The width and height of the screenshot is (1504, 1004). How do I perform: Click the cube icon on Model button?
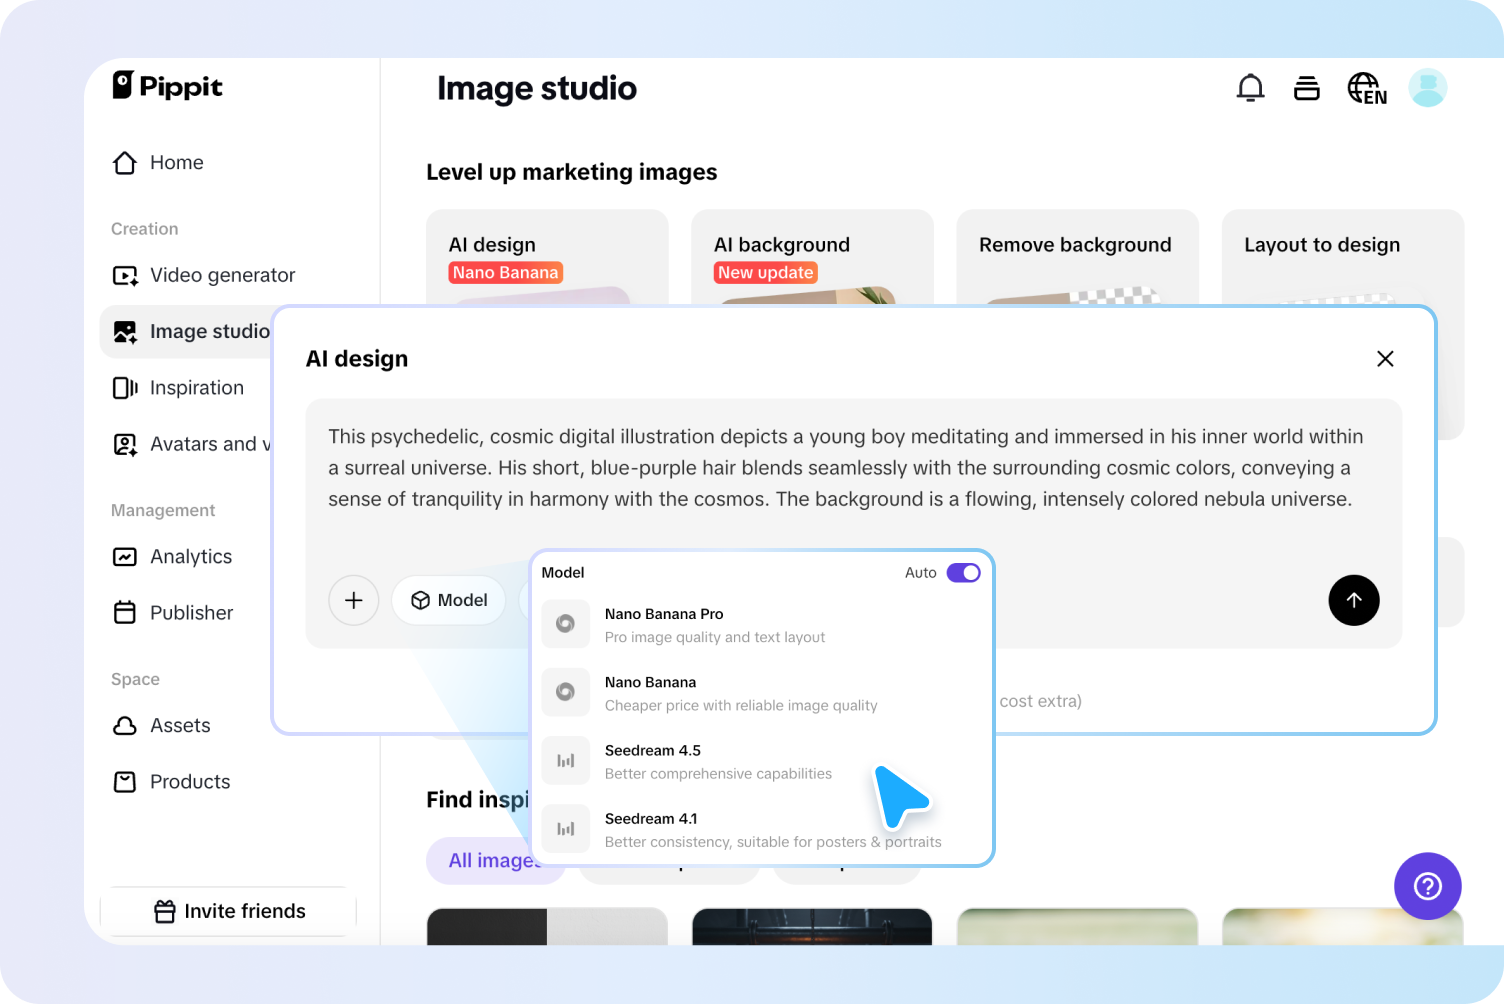(x=421, y=600)
